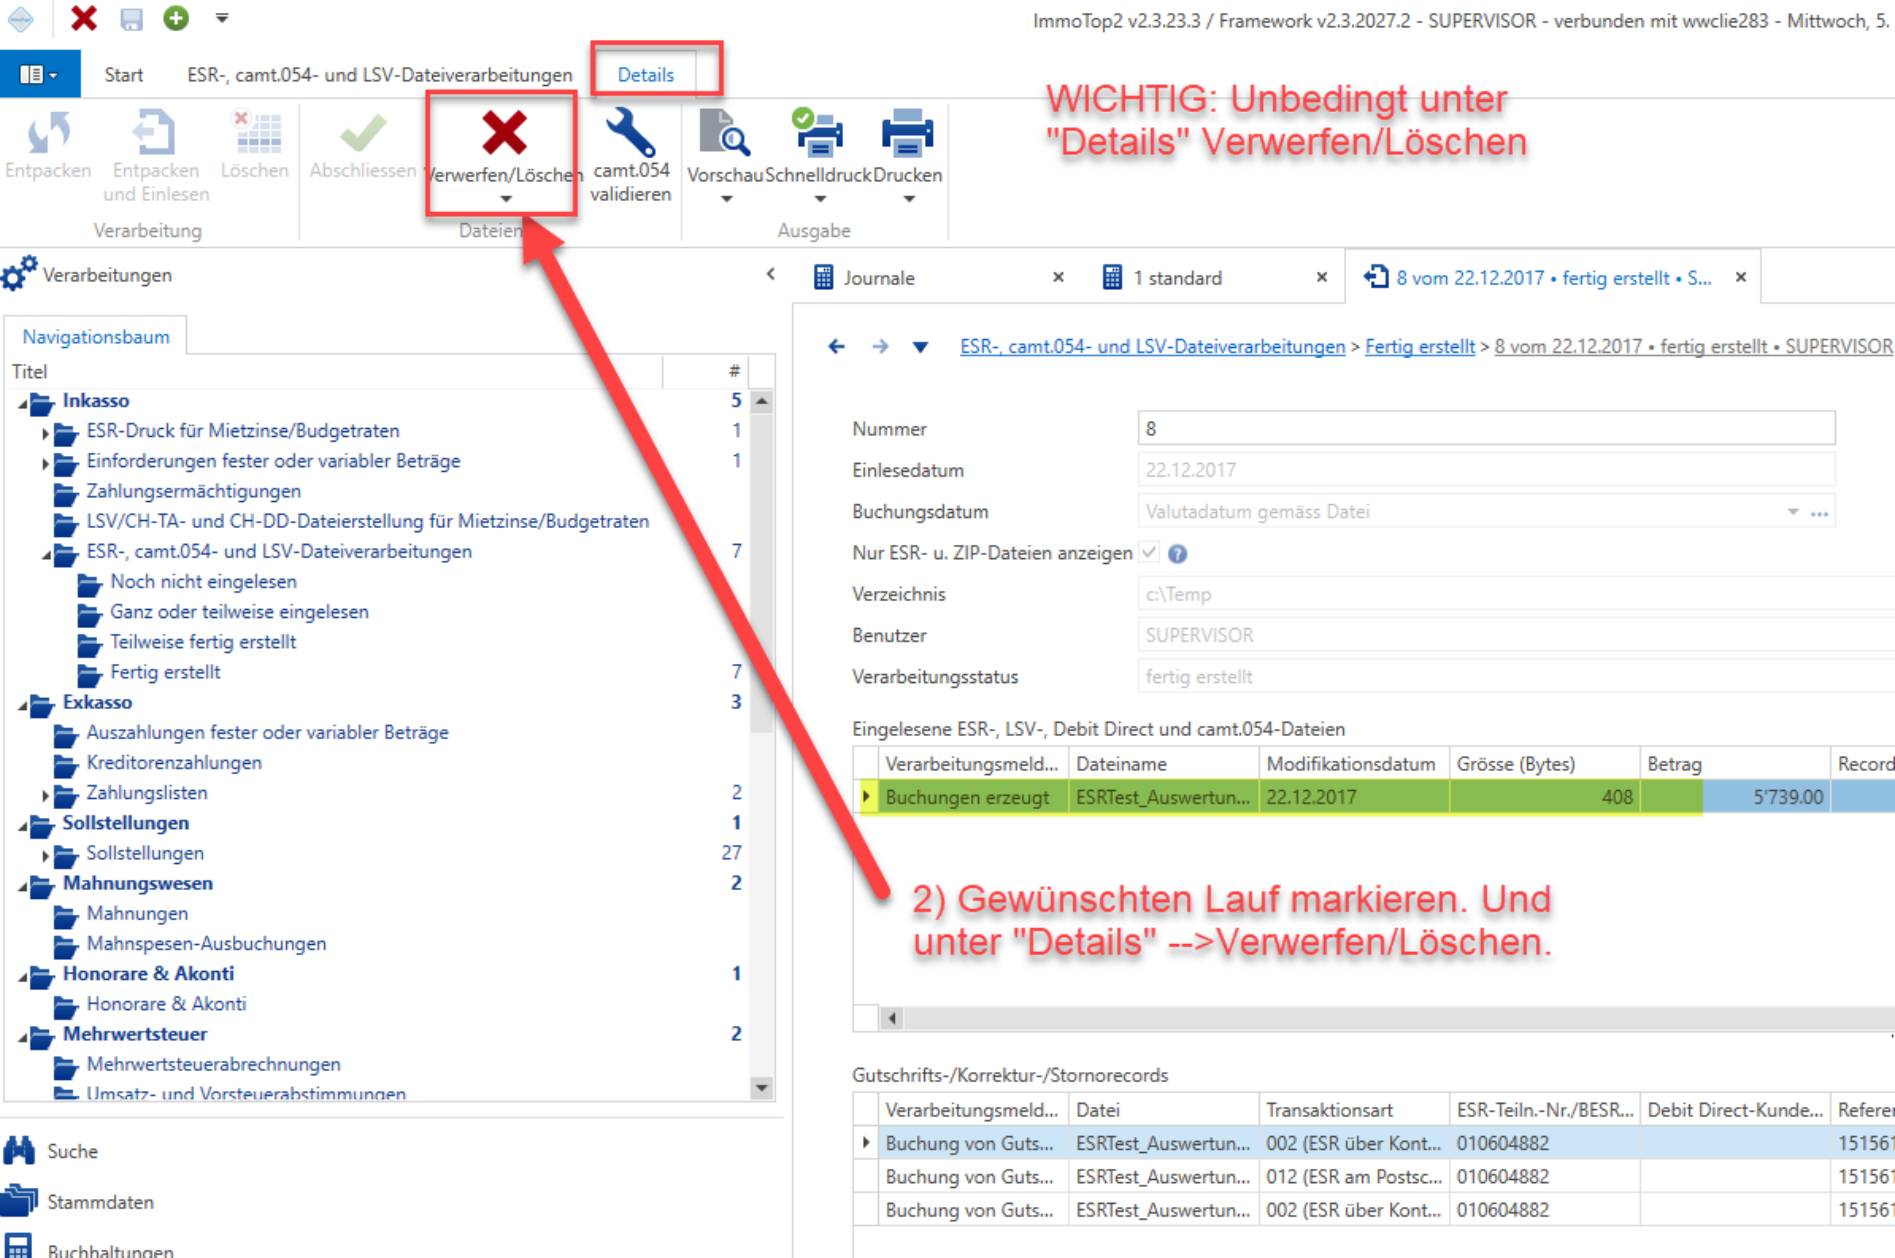Open the Vorschau preview icon
The height and width of the screenshot is (1258, 1895).
pyautogui.click(x=725, y=133)
